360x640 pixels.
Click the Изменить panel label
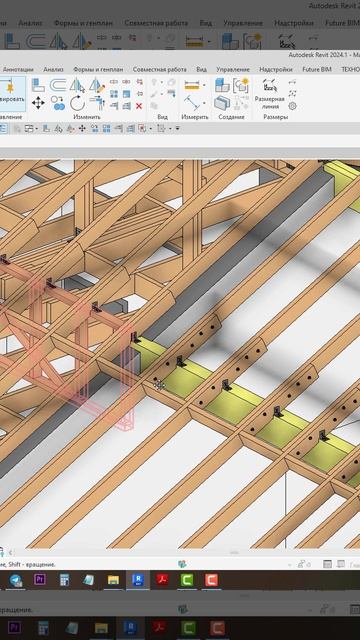[x=87, y=117]
